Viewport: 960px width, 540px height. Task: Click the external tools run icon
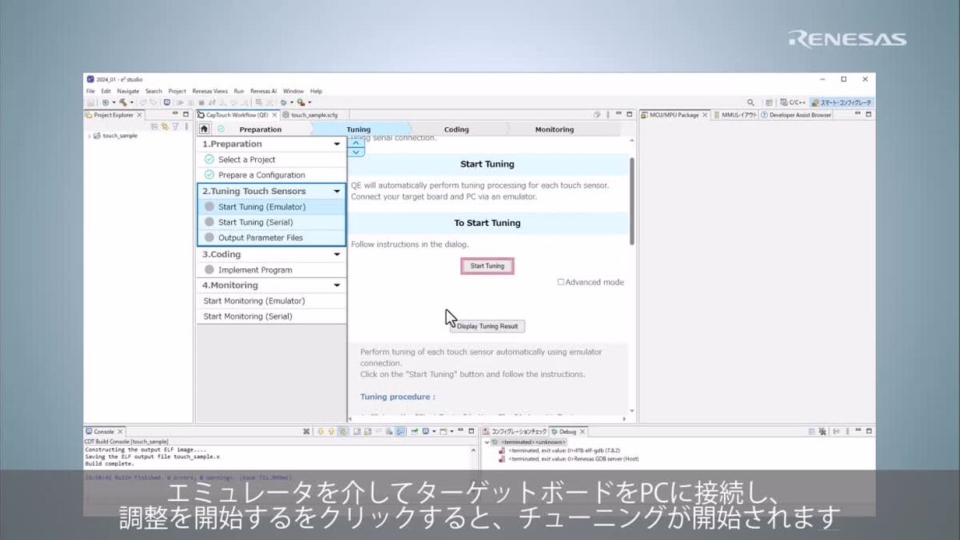(x=301, y=102)
